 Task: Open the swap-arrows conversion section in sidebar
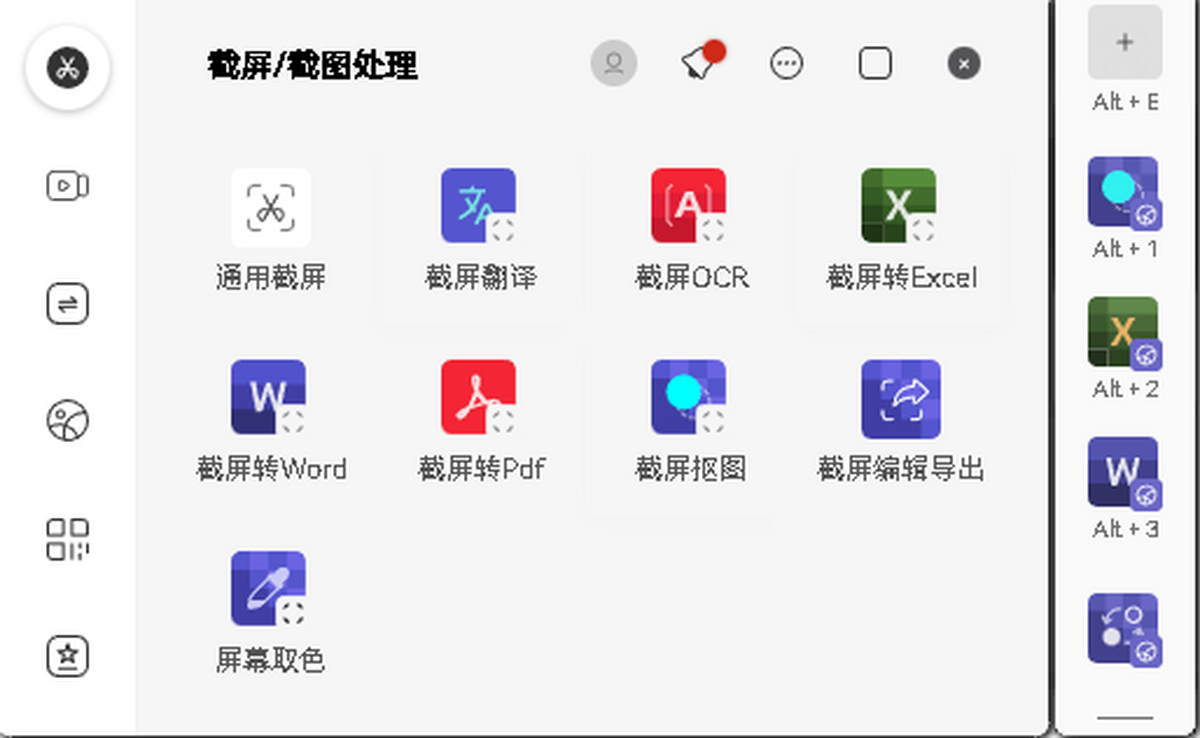[68, 304]
